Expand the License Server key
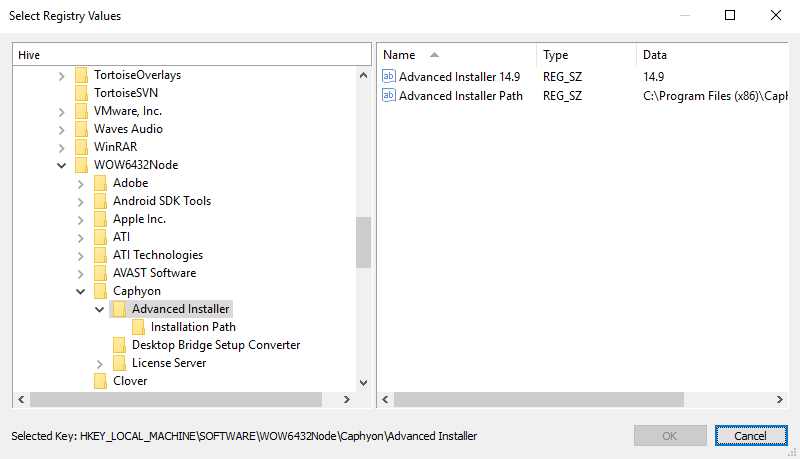The height and width of the screenshot is (459, 800). [99, 364]
